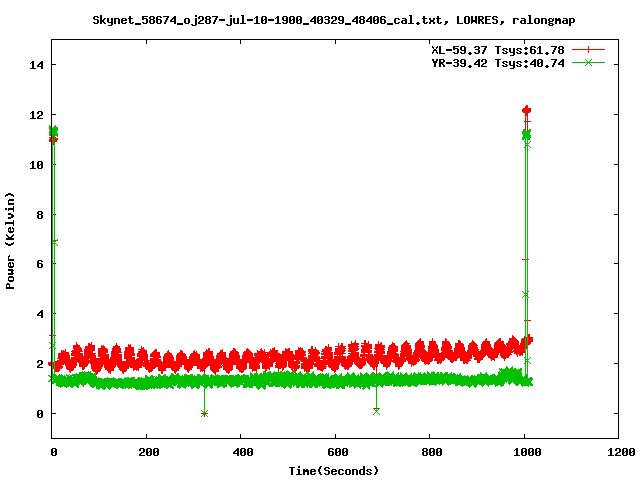Viewport: 640px width, 480px height.
Task: Click the XL-59.37 Tsys:61.78 legend entry
Action: click(498, 50)
